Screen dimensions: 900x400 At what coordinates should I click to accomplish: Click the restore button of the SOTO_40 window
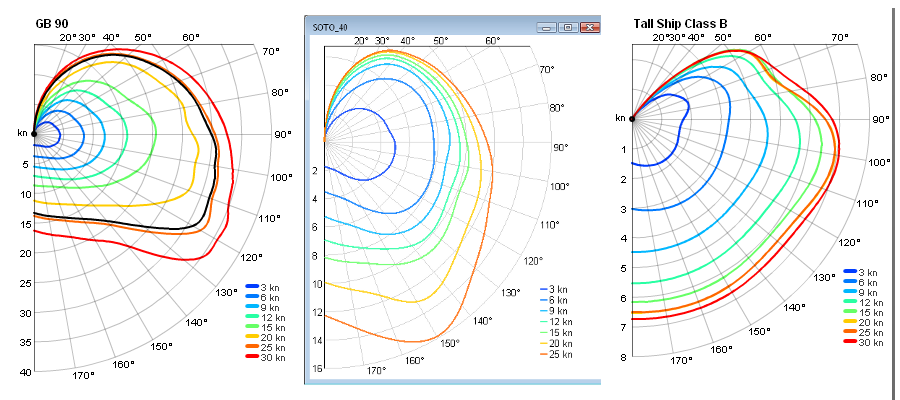click(566, 28)
